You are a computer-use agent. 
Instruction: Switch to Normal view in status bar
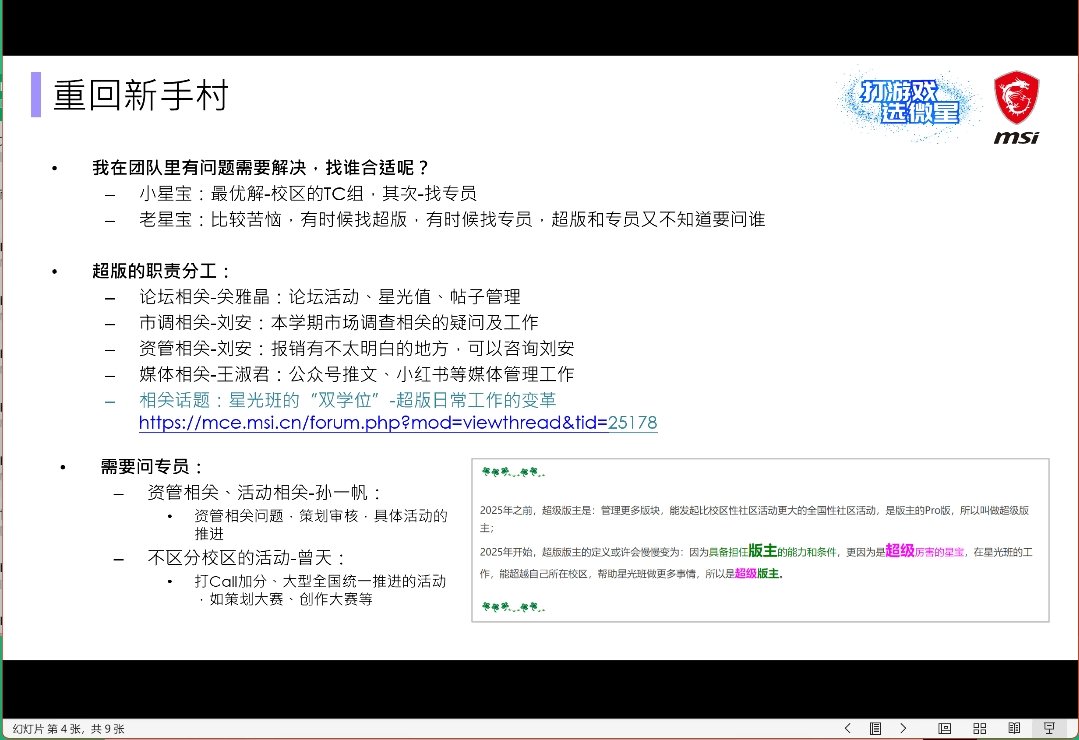tap(942, 728)
